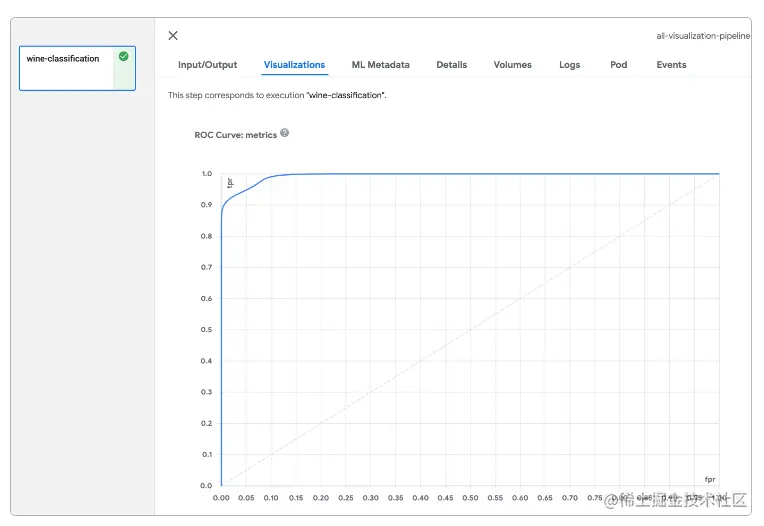Switch to the Pod tab

click(619, 65)
